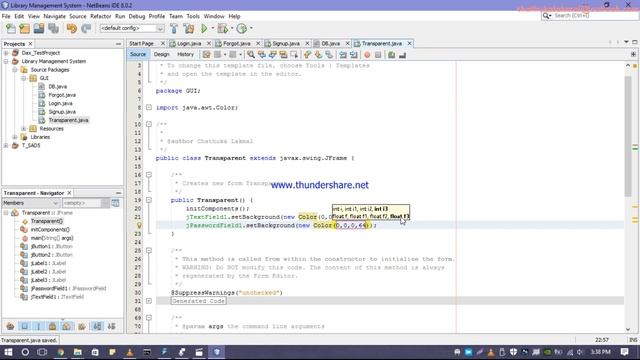Click the Open Project toolbar icon

pos(39,28)
